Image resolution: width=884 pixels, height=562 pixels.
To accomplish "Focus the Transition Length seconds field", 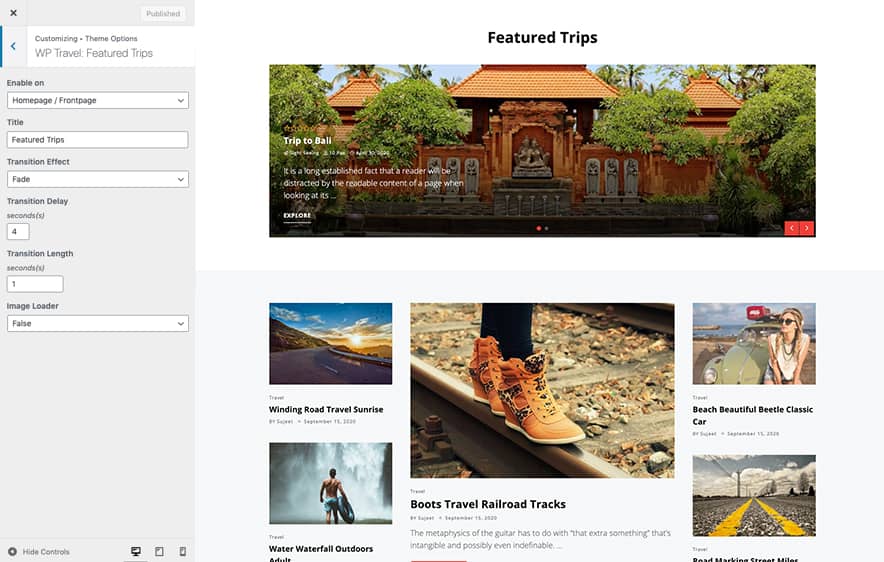I will pos(35,284).
